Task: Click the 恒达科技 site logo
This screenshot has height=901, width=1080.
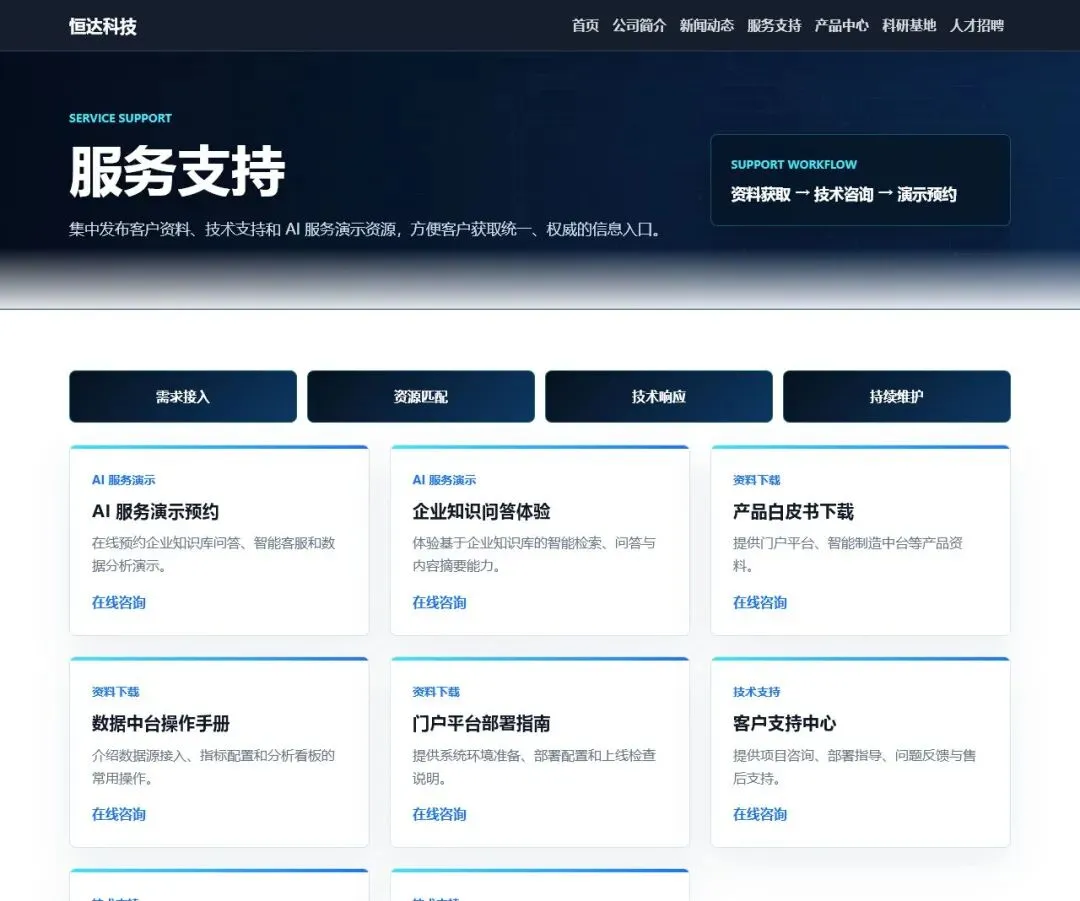Action: point(103,26)
